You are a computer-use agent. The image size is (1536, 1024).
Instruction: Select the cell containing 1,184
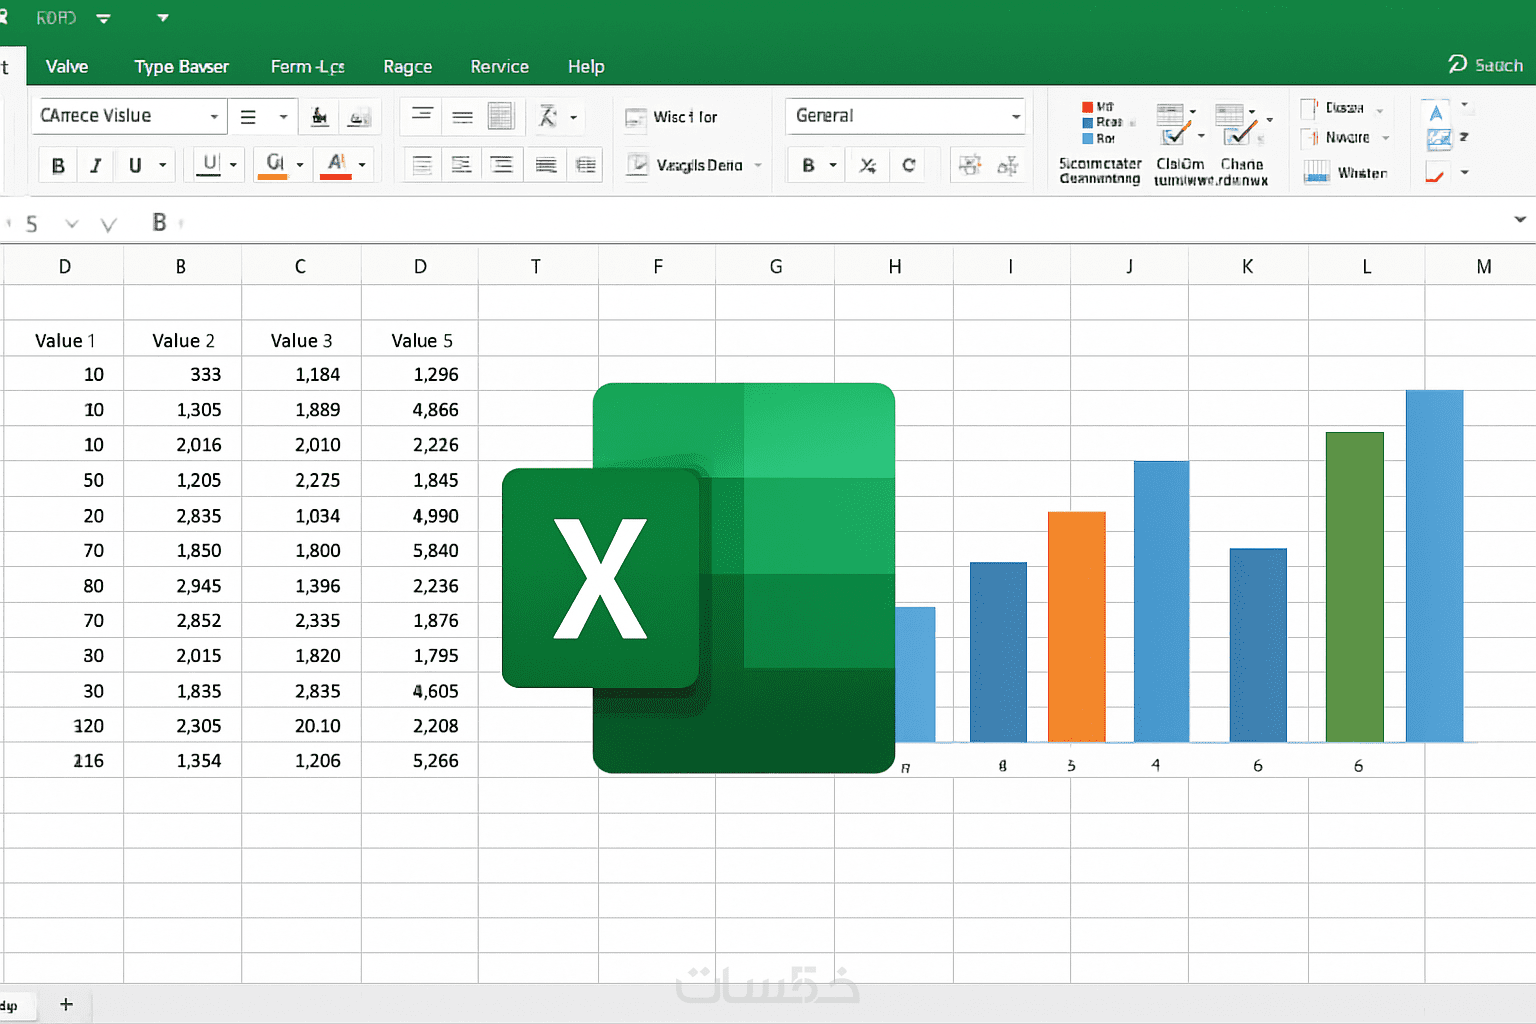click(x=301, y=375)
